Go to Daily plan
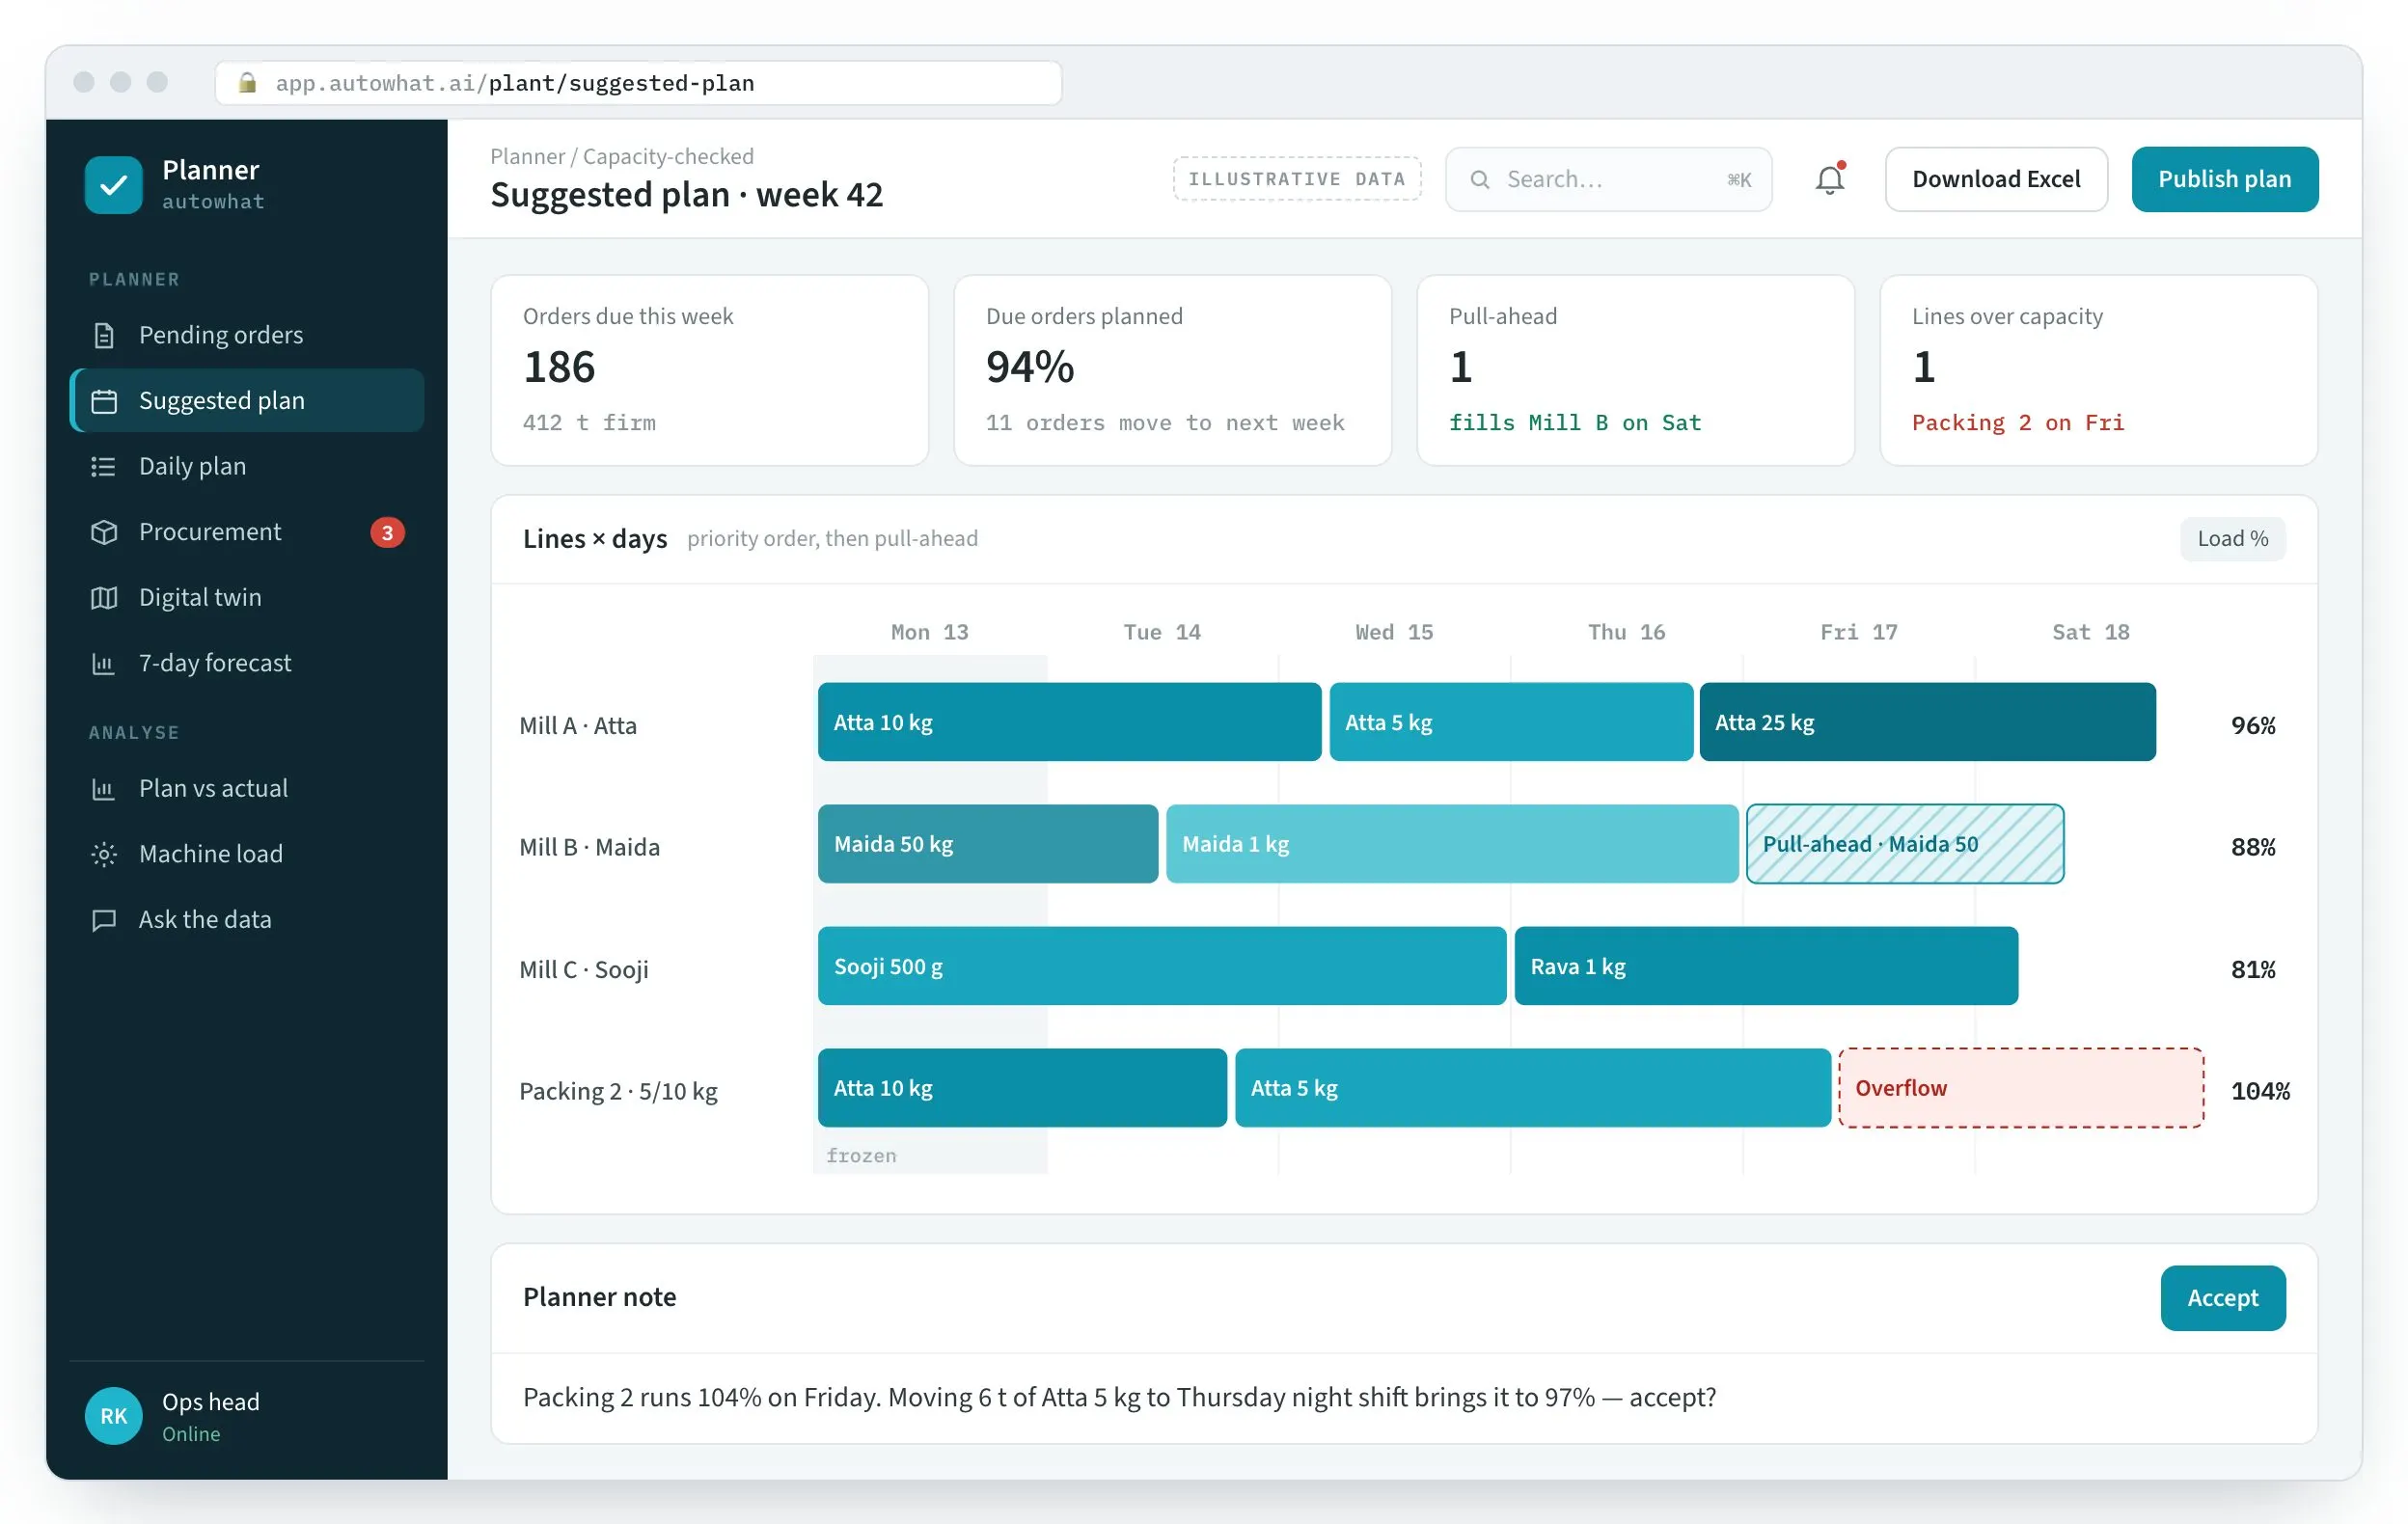This screenshot has width=2408, height=1524. pos(246,466)
